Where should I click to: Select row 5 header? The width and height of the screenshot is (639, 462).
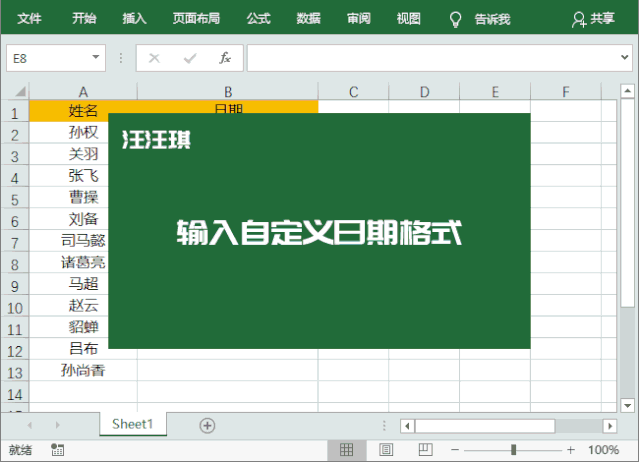(x=15, y=200)
